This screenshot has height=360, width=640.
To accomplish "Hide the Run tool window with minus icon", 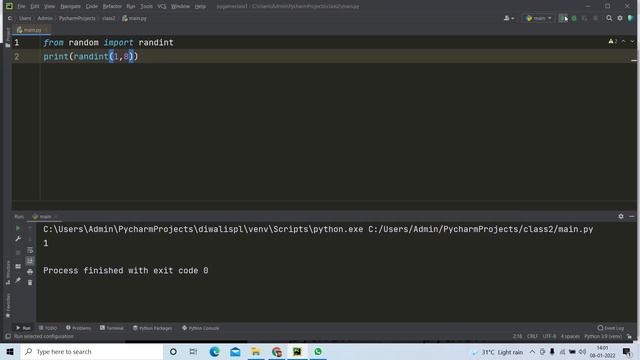I will pyautogui.click(x=631, y=216).
